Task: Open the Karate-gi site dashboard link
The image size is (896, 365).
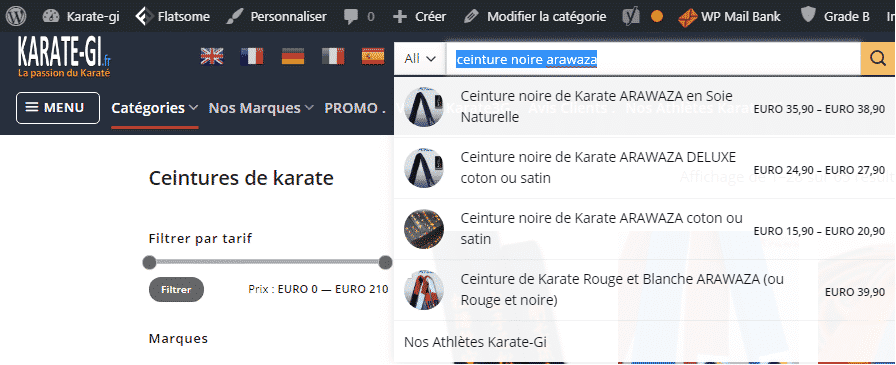Action: (x=81, y=17)
